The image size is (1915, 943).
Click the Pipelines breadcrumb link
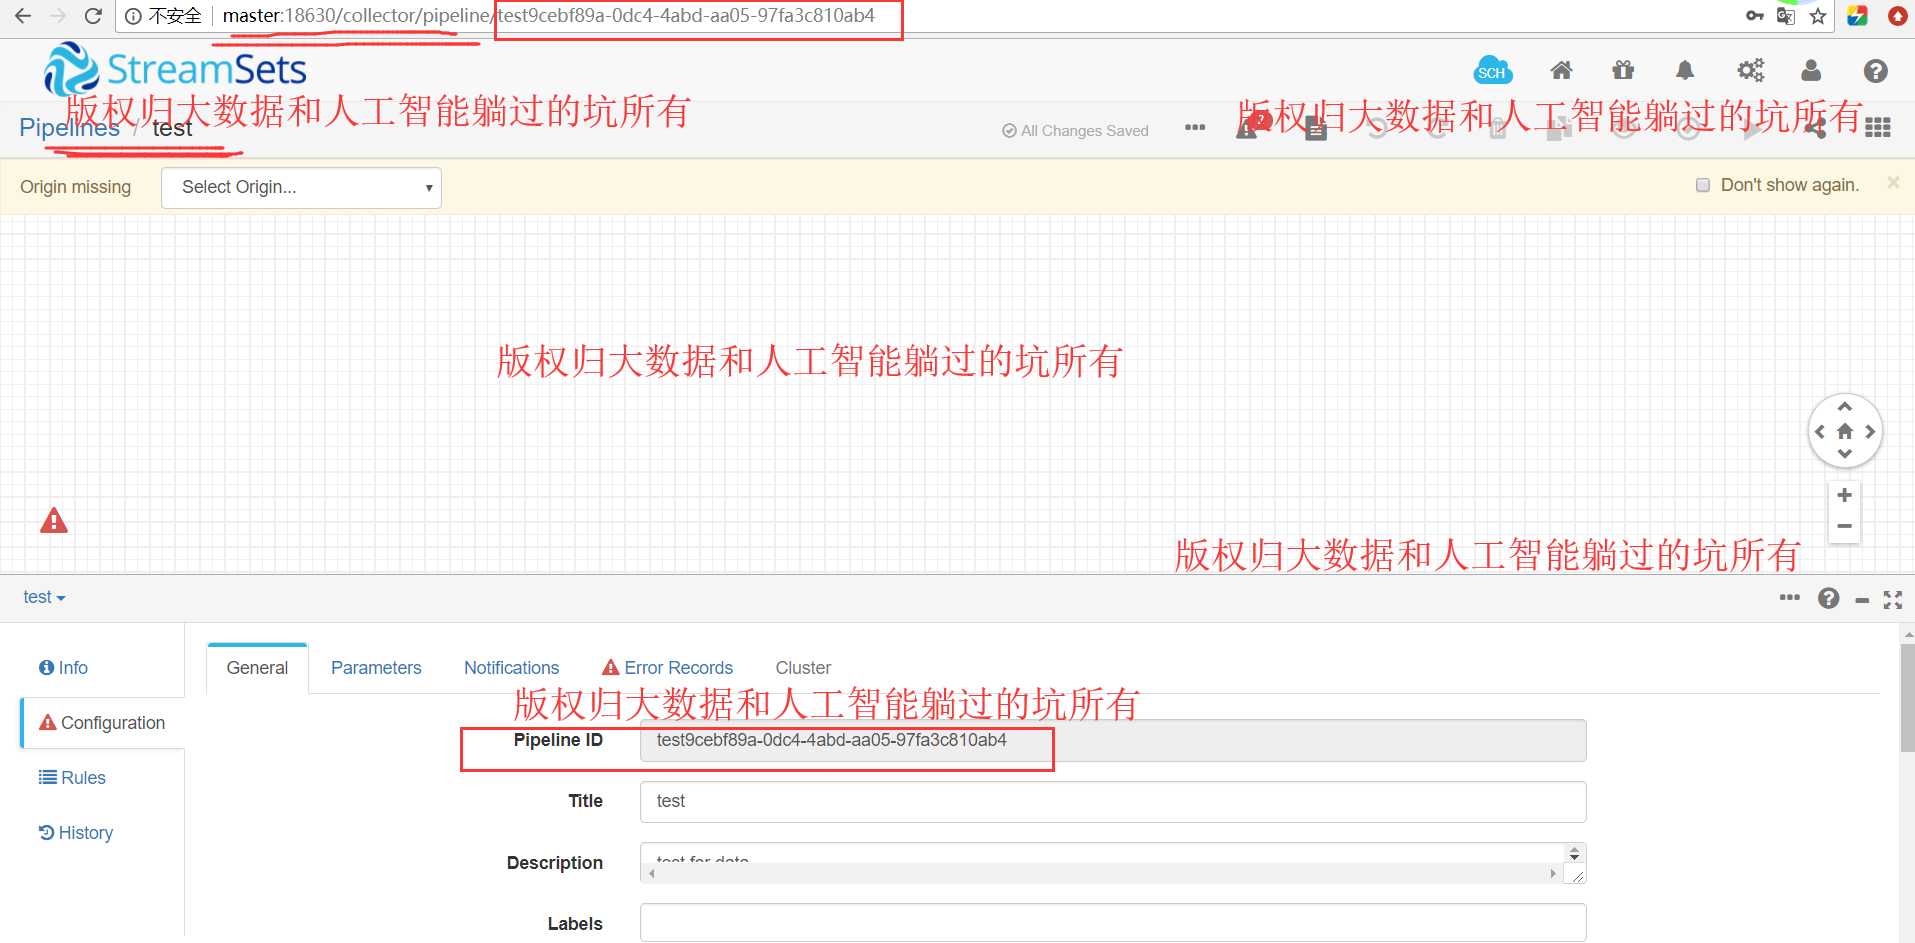coord(69,128)
